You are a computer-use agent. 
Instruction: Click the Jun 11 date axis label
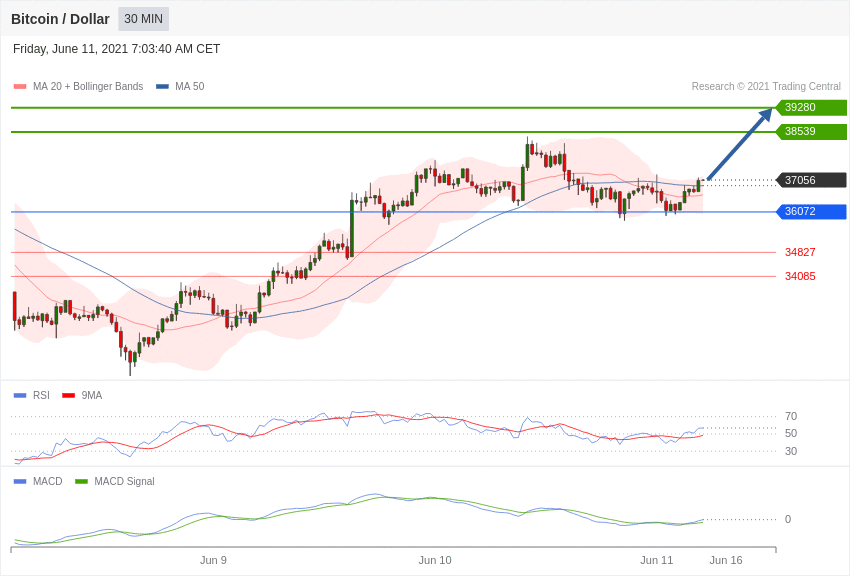[x=656, y=560]
